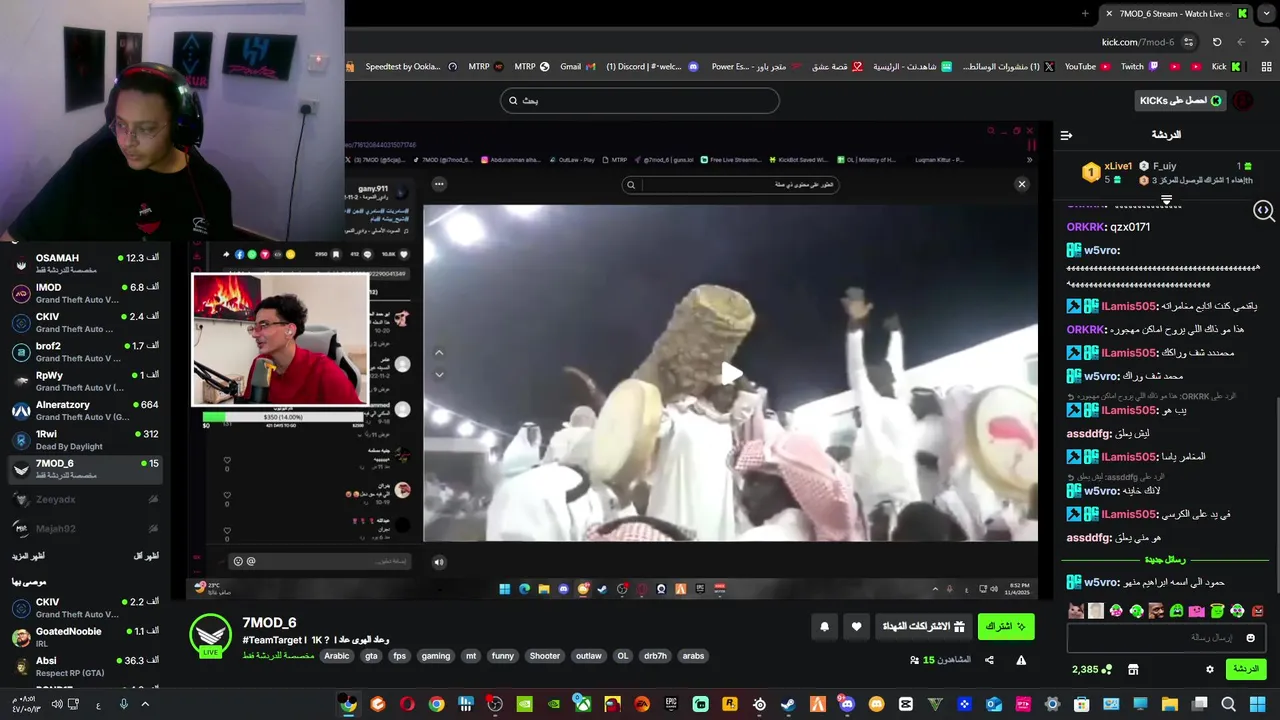Close the overlay with X button
This screenshot has height=720, width=1280.
pos(1022,184)
